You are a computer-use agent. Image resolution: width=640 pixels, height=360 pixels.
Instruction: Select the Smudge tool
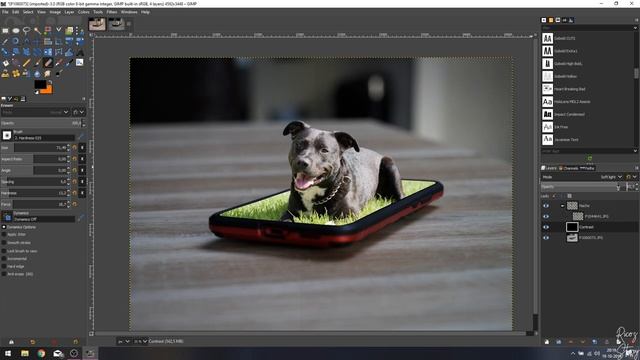point(48,73)
